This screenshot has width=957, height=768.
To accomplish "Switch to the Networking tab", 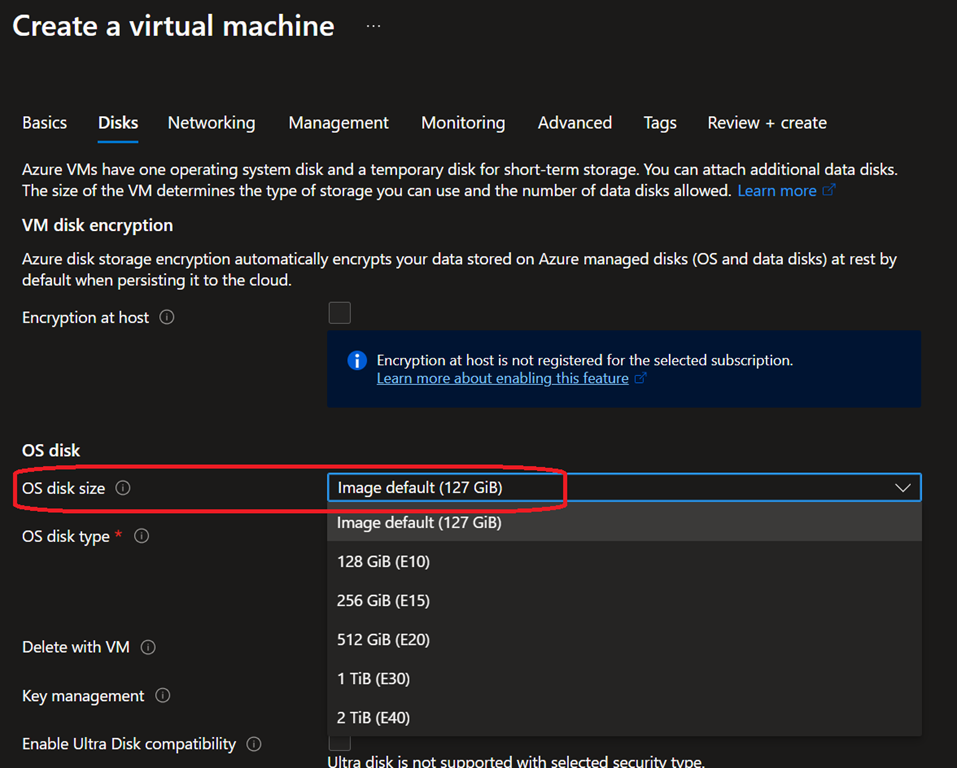I will (x=211, y=123).
